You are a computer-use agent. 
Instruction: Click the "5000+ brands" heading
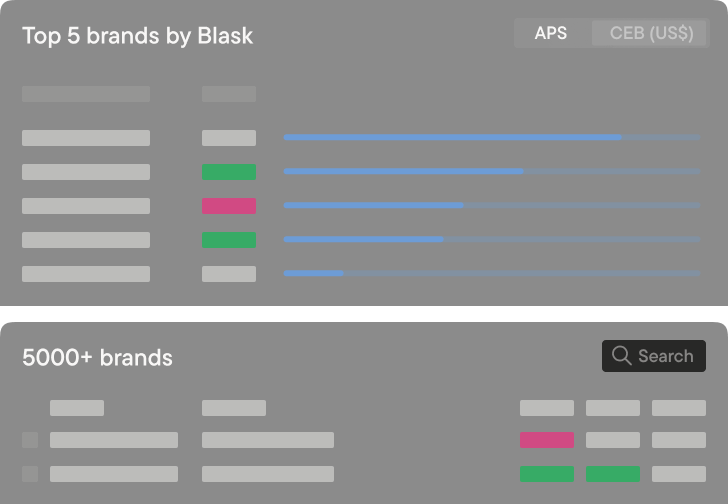click(x=97, y=357)
